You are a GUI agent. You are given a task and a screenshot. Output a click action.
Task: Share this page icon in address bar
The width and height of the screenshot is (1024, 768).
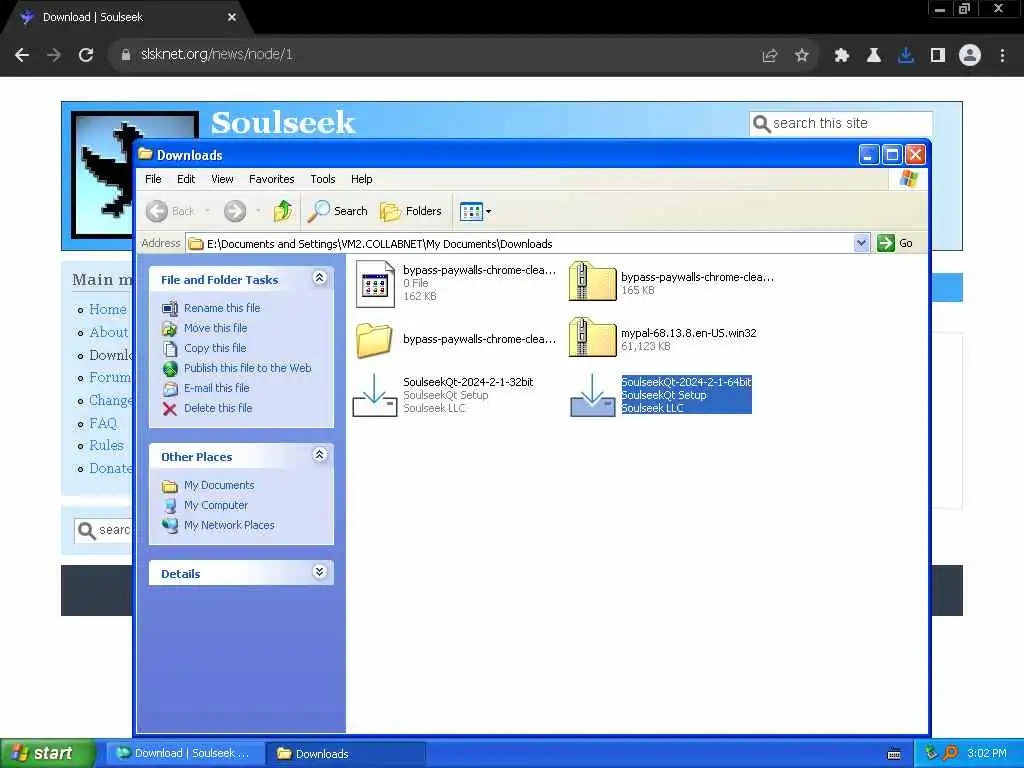click(770, 56)
